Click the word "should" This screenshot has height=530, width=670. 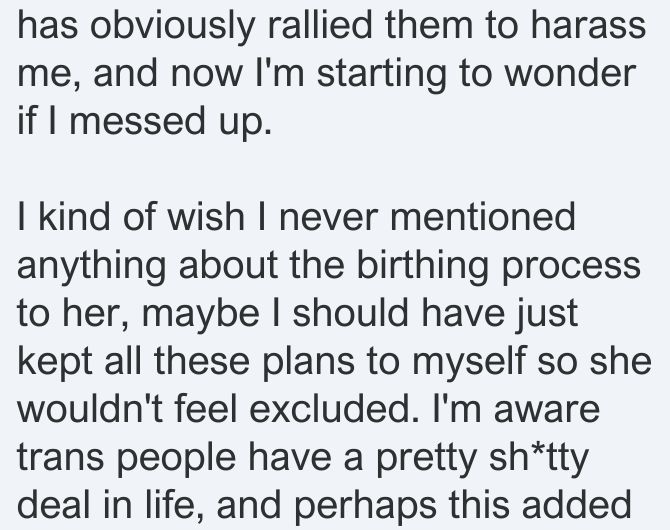(x=351, y=313)
